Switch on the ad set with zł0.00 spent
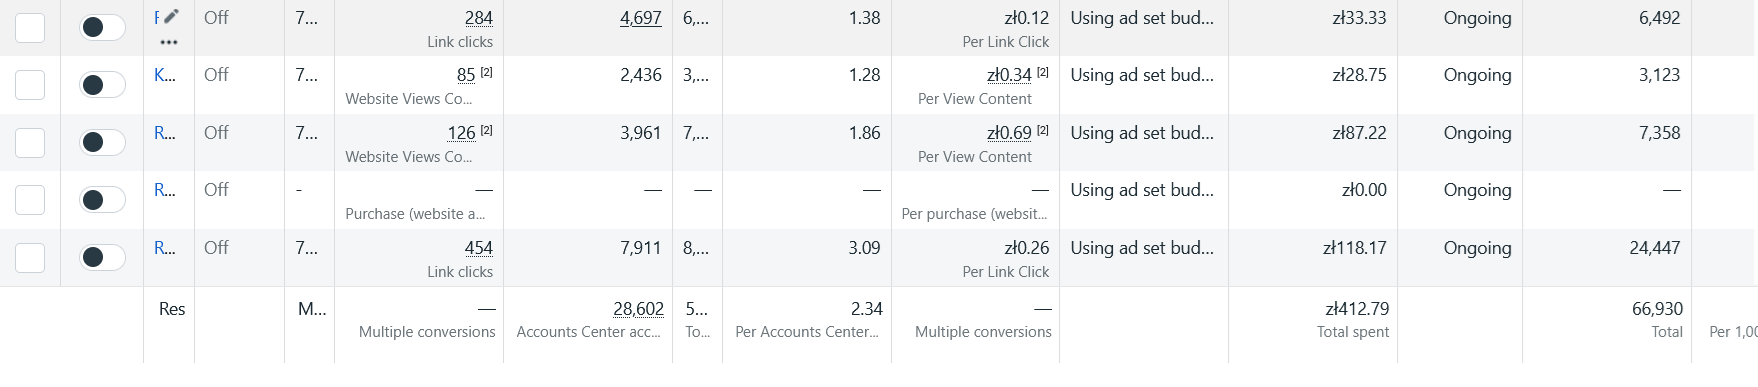The height and width of the screenshot is (387, 1758). click(102, 200)
